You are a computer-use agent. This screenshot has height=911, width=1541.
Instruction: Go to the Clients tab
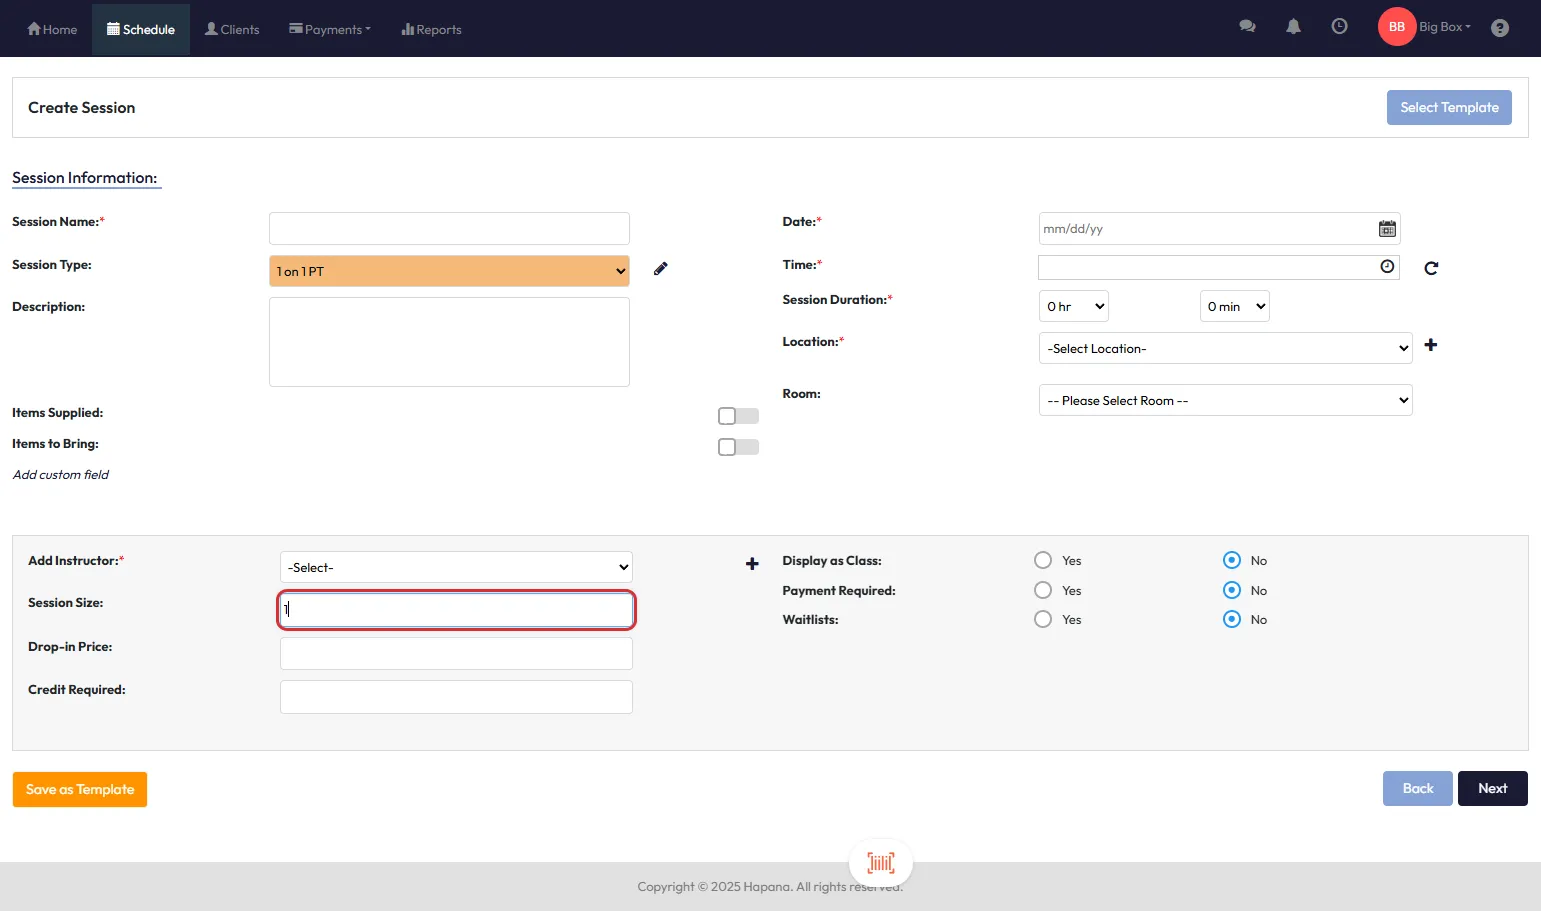pyautogui.click(x=232, y=29)
